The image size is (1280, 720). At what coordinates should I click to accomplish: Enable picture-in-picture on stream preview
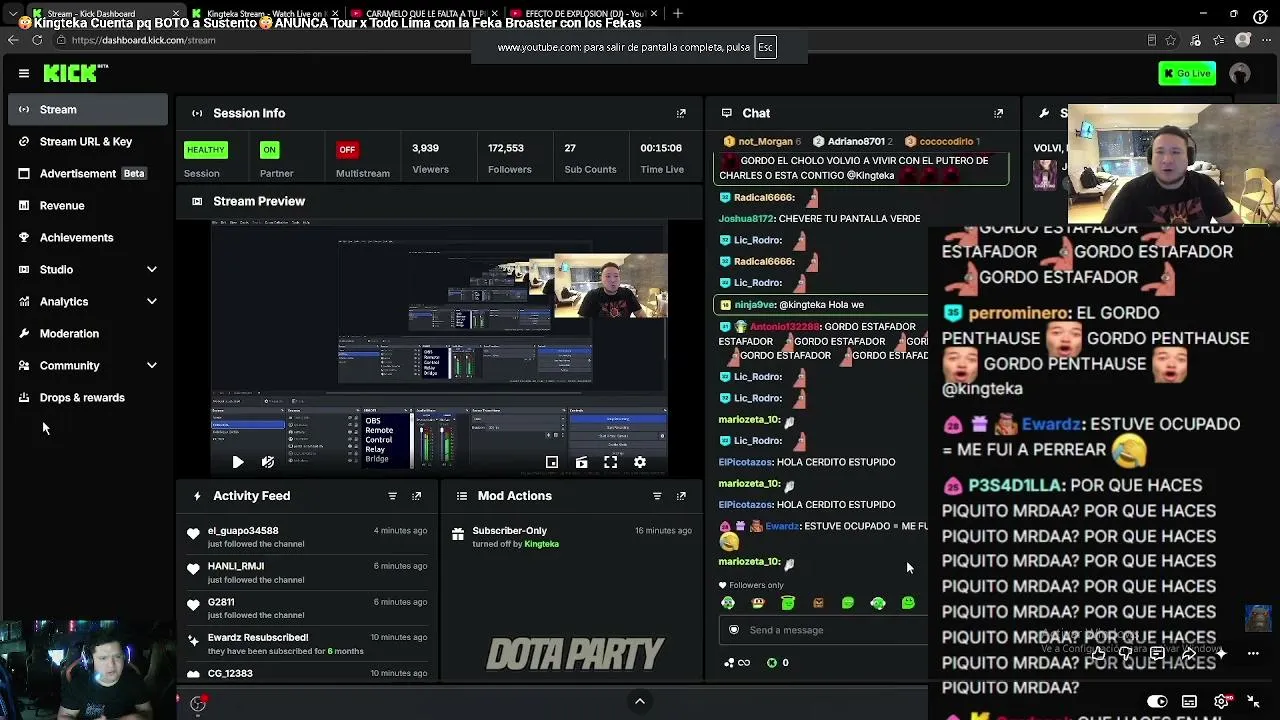coord(552,462)
